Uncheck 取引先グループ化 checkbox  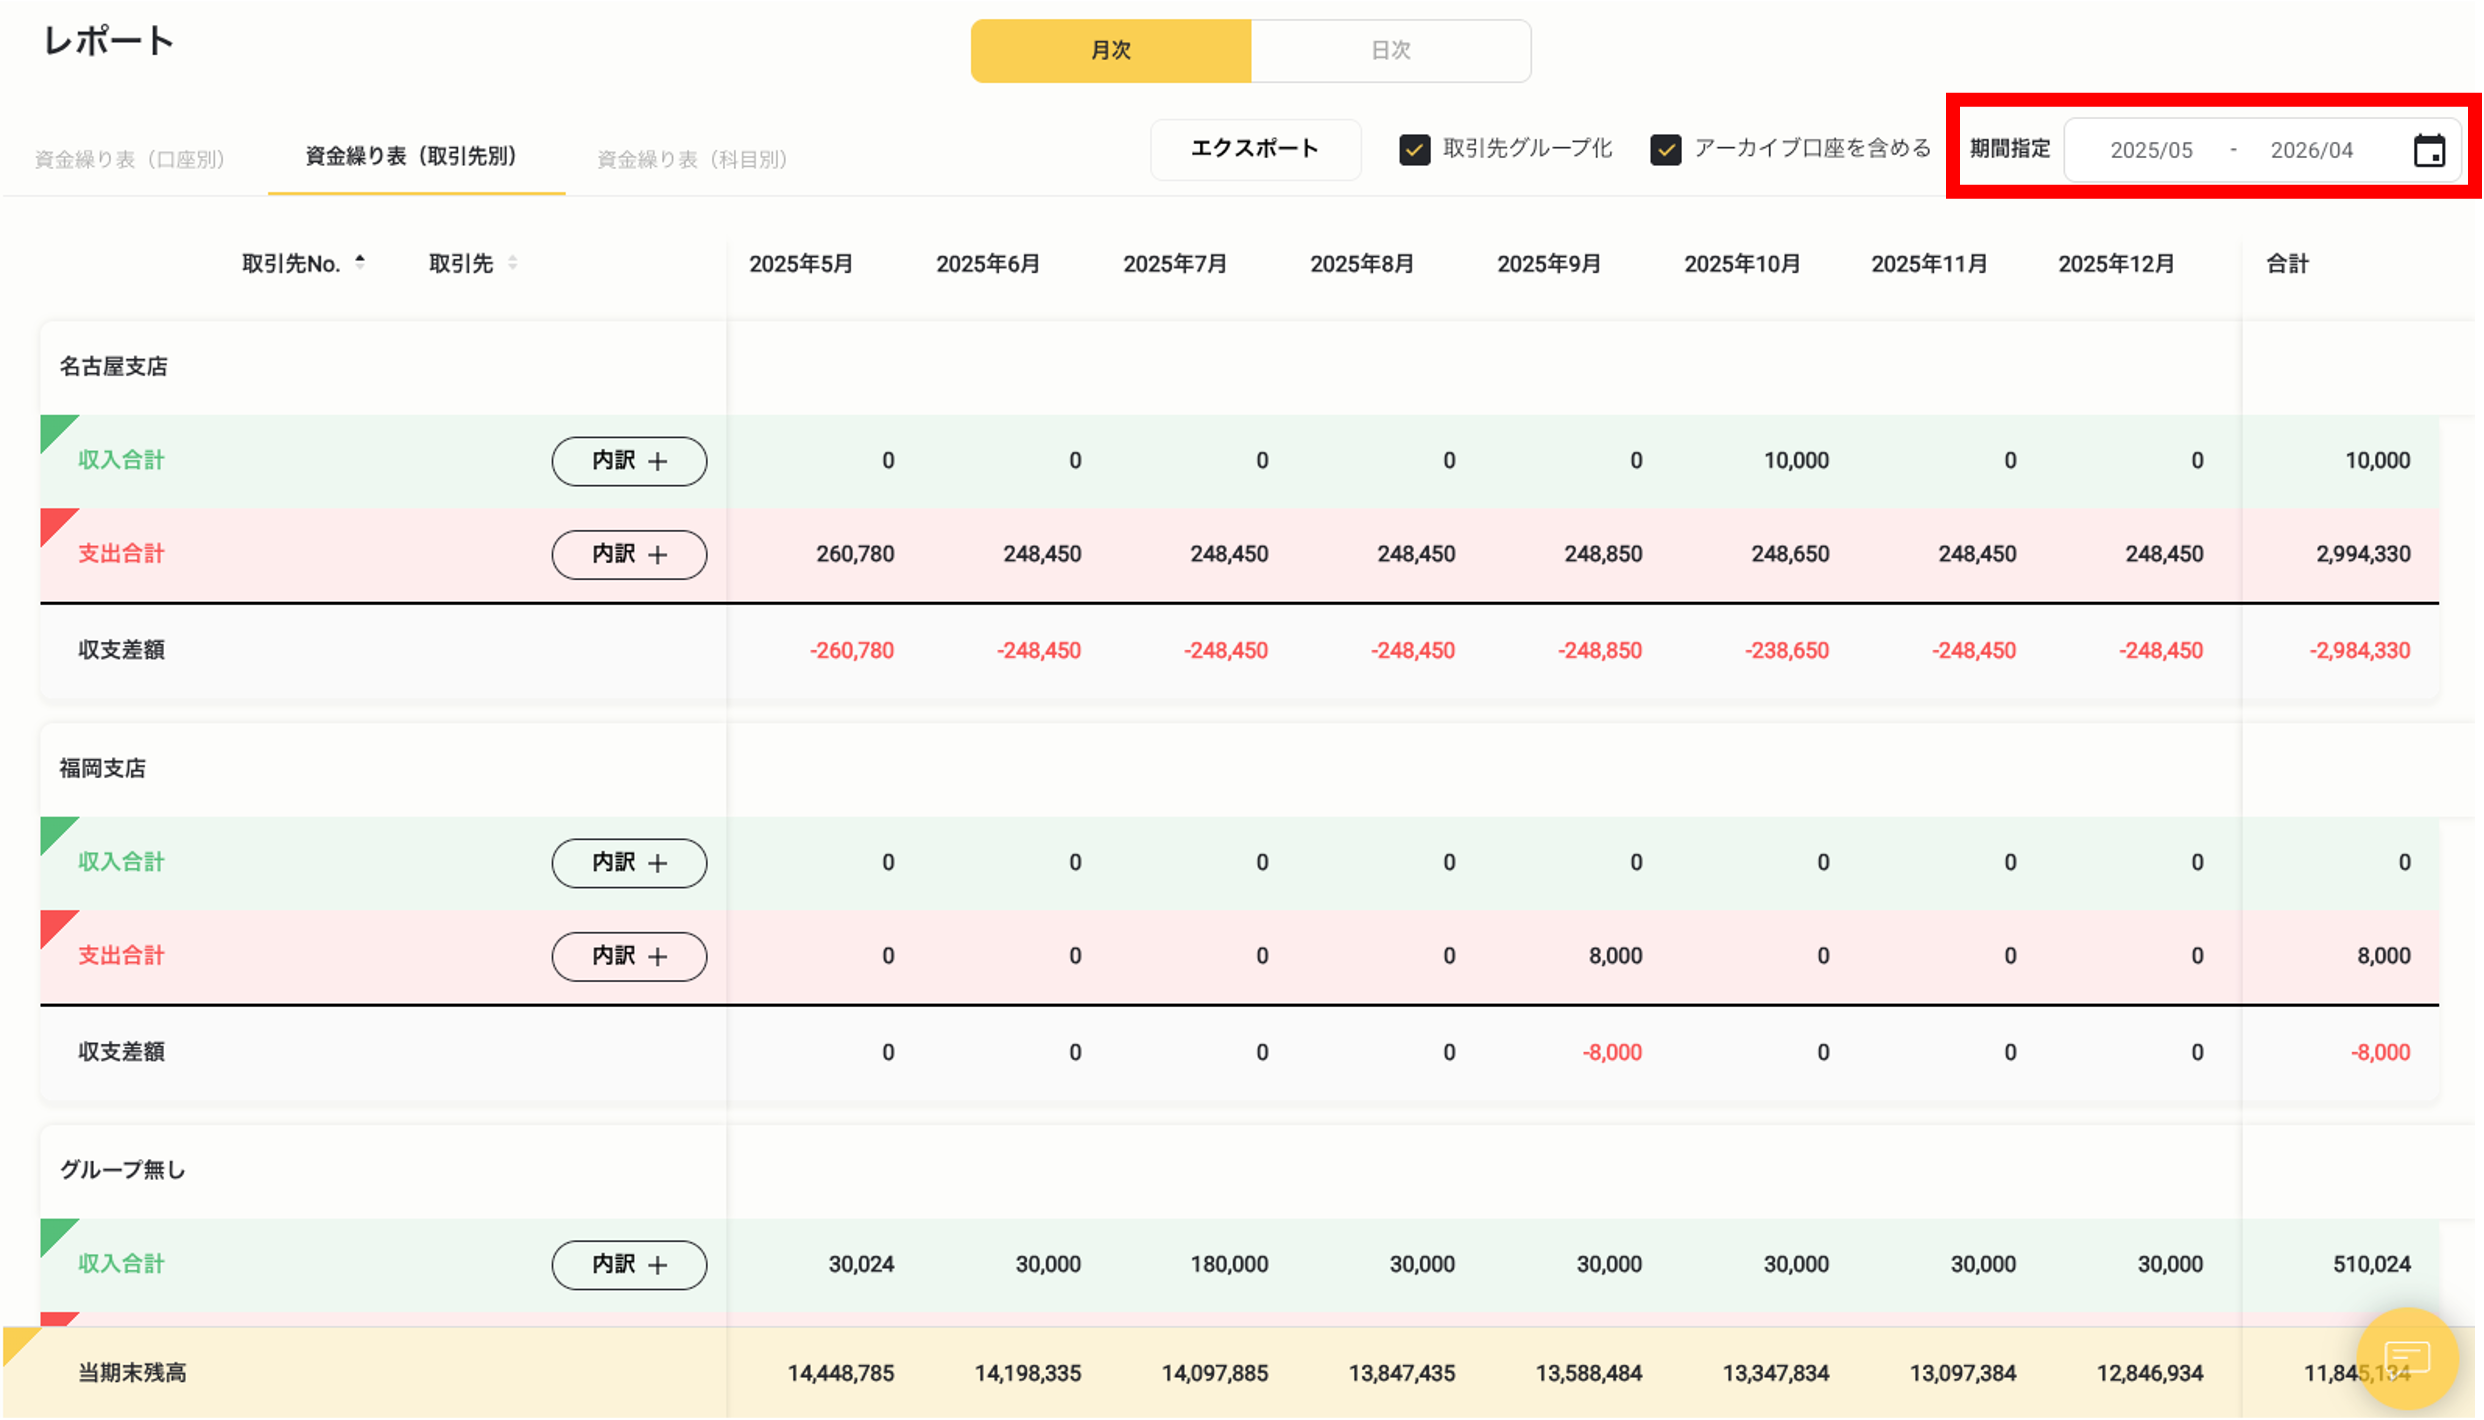(x=1414, y=149)
